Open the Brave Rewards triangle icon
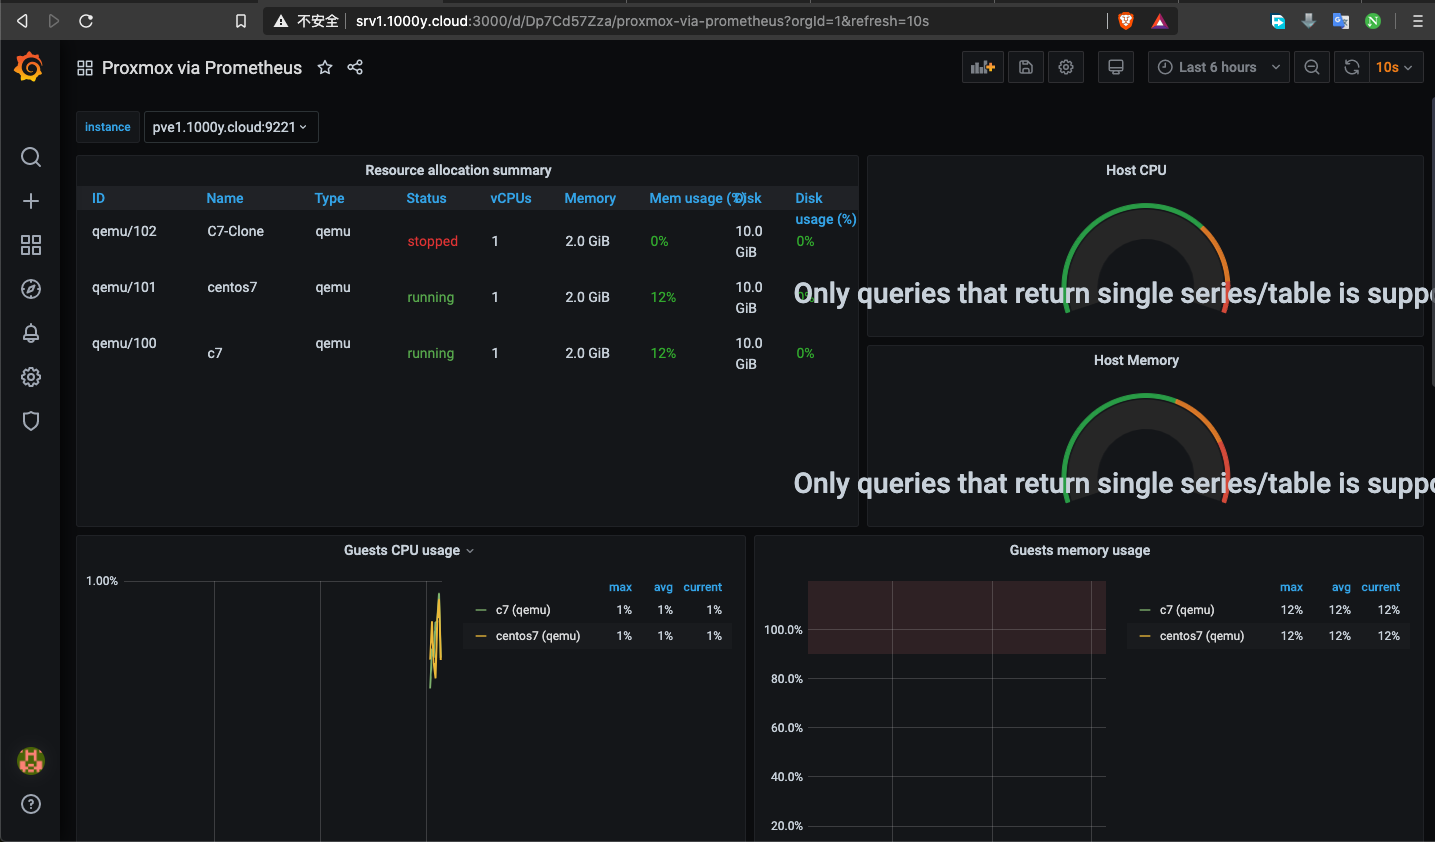 coord(1159,20)
